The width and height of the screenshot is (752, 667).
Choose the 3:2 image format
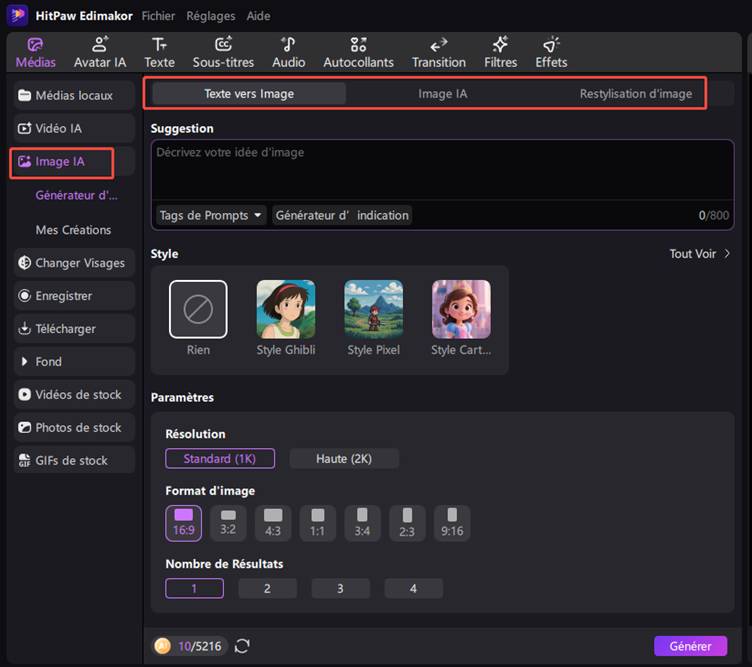[228, 523]
